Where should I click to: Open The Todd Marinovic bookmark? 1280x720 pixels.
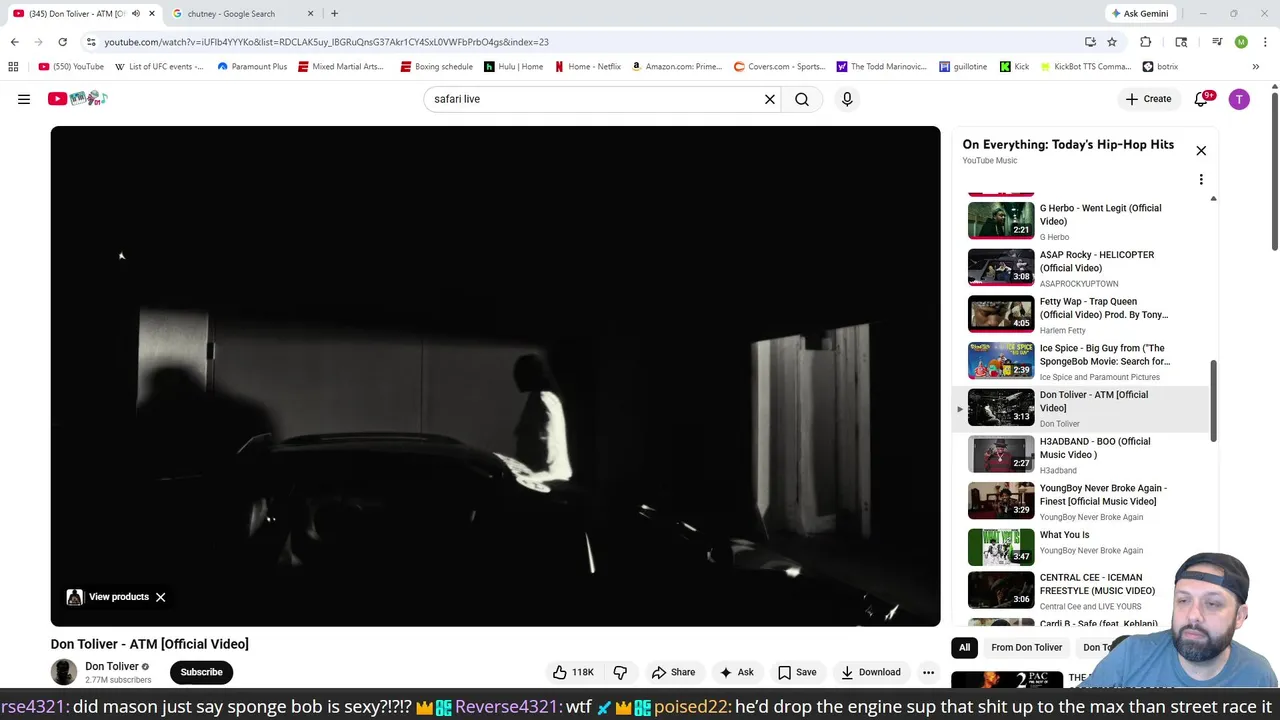coord(882,67)
